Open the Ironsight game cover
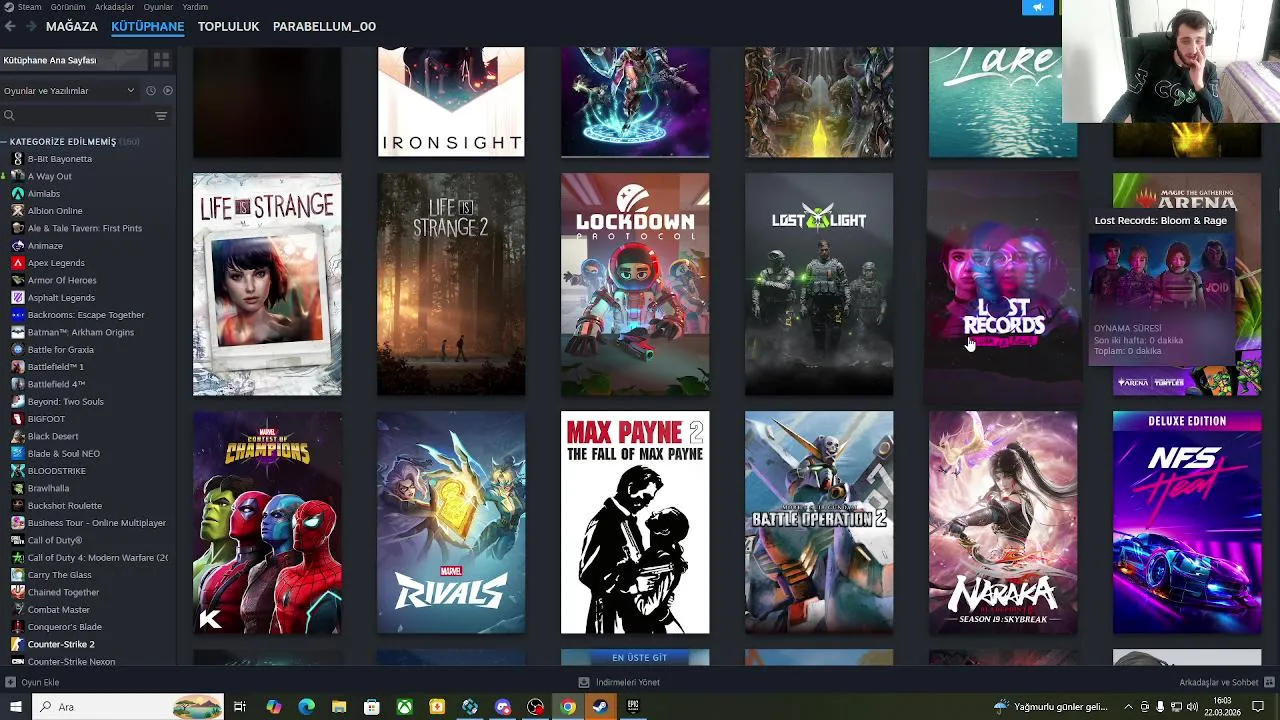The width and height of the screenshot is (1280, 720). point(451,102)
